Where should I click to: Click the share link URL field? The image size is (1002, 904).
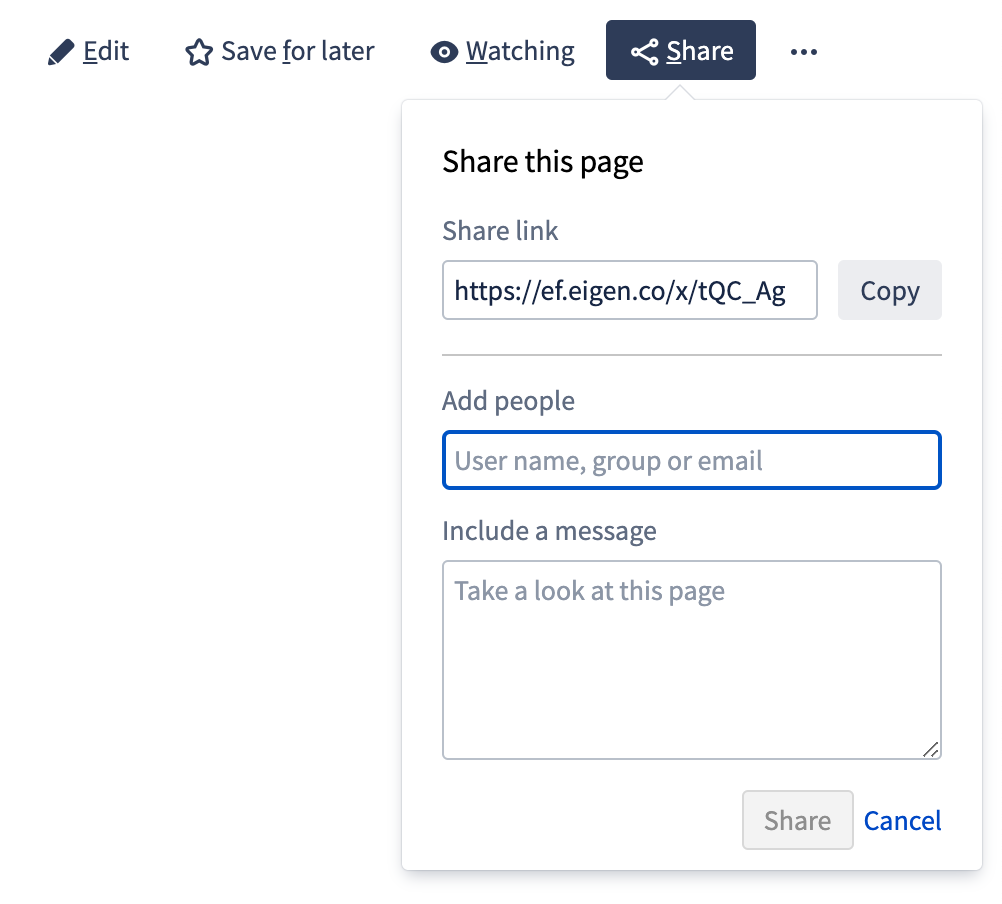point(629,290)
